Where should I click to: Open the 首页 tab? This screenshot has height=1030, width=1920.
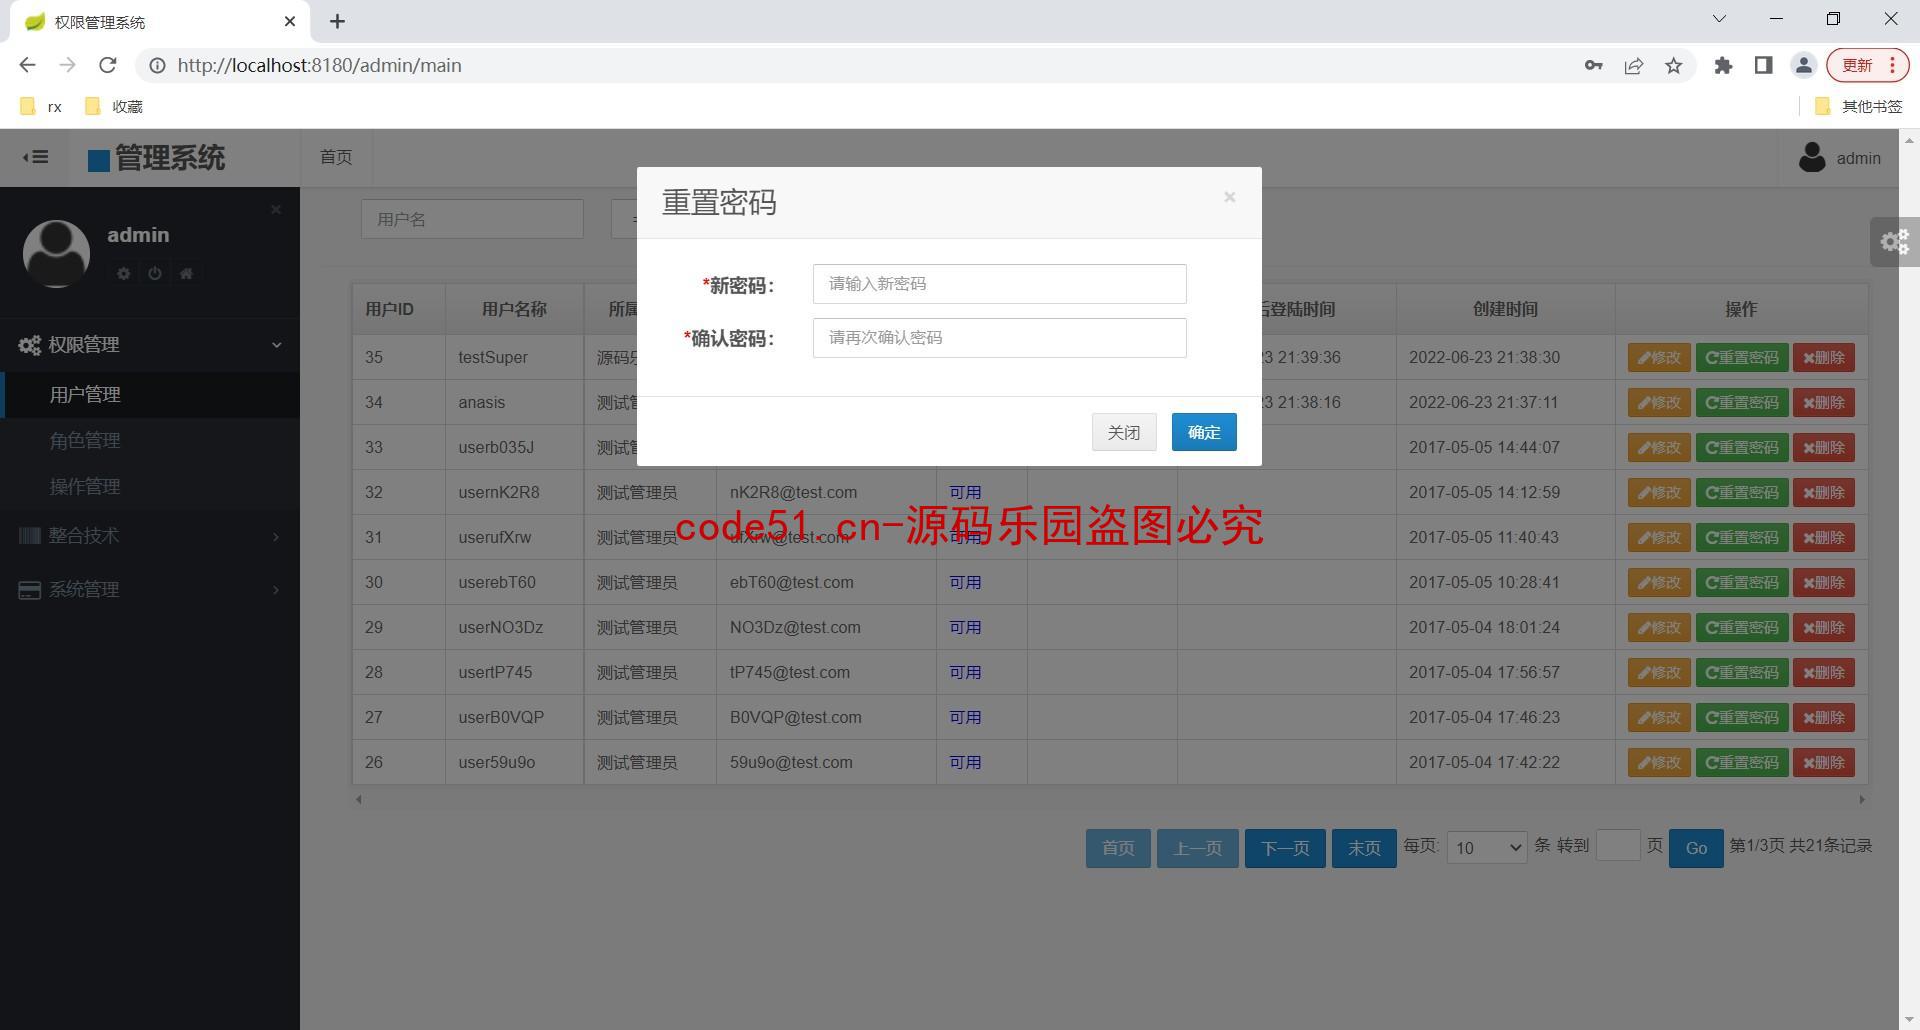pos(336,157)
